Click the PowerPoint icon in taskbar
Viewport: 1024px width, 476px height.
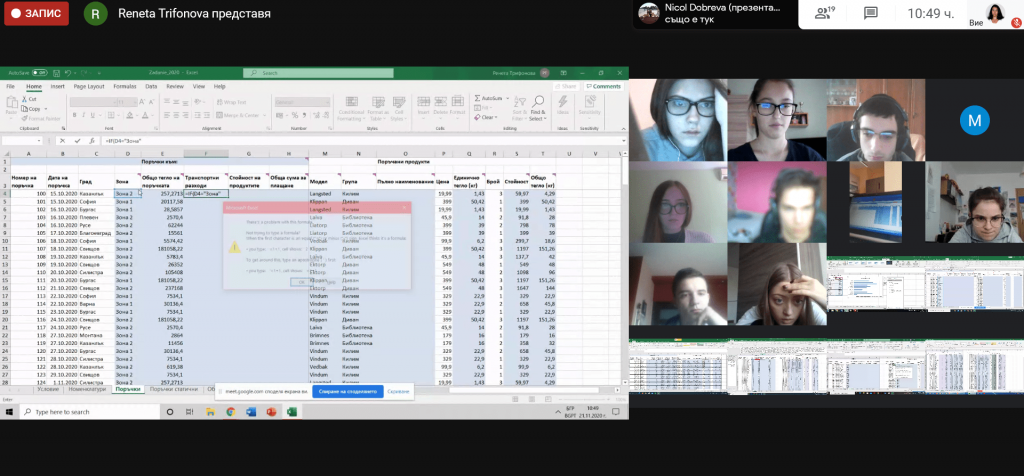tap(271, 412)
